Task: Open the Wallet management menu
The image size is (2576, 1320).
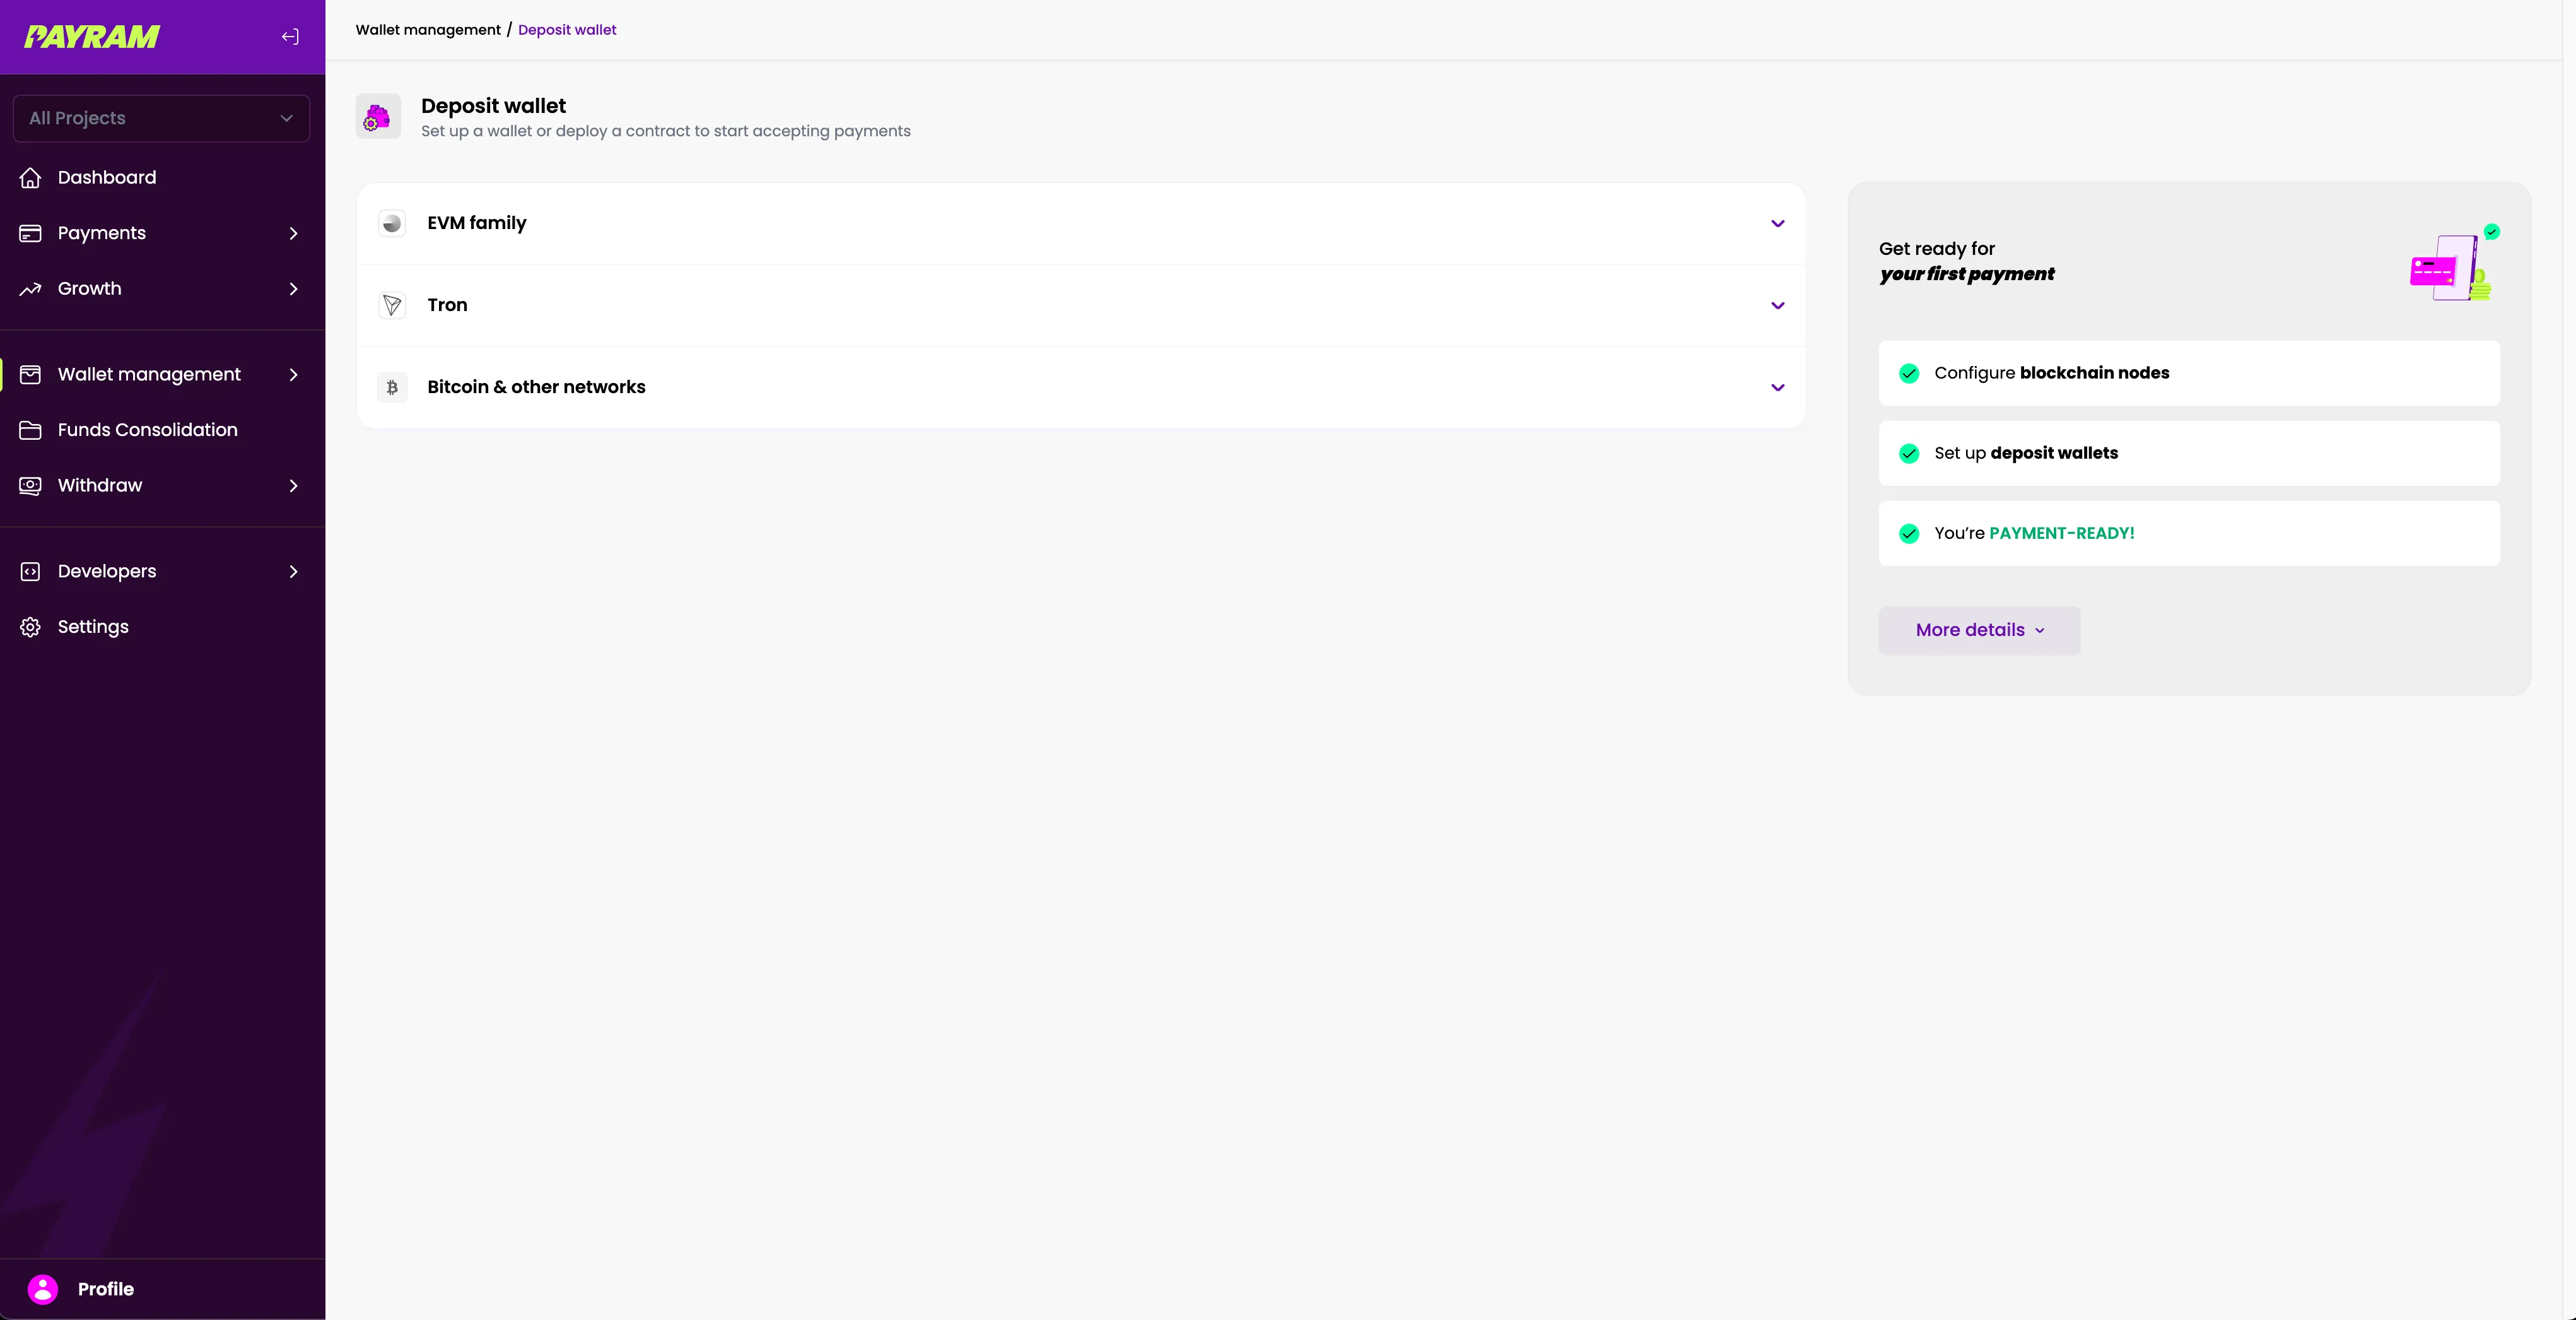Action: pyautogui.click(x=149, y=374)
